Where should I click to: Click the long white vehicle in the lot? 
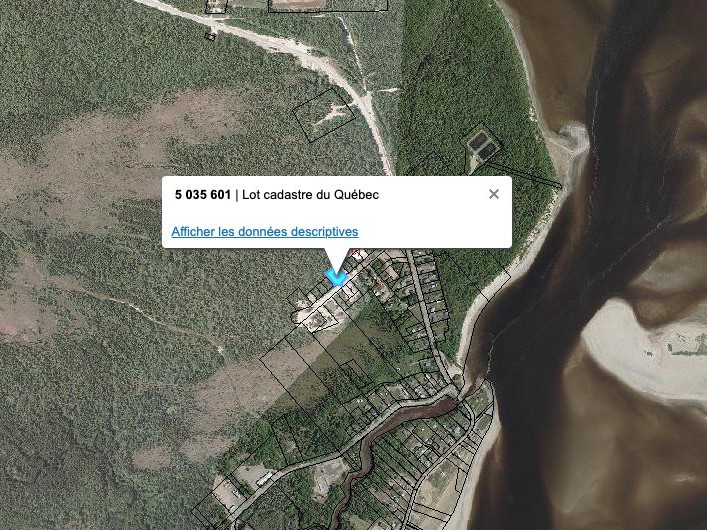click(x=264, y=479)
